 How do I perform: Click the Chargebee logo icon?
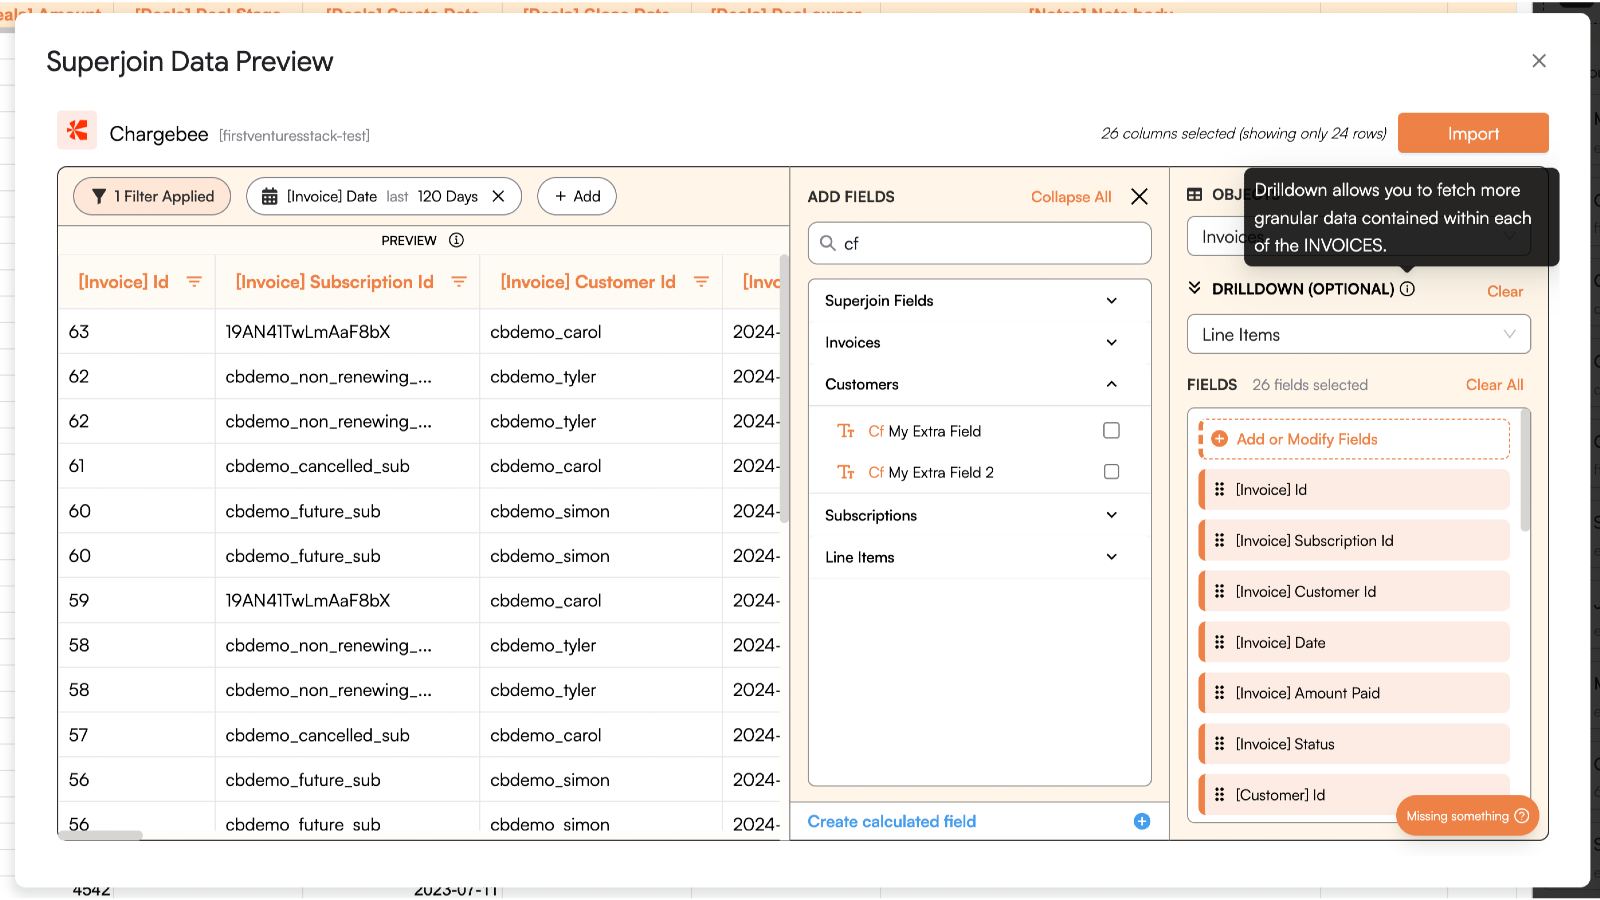click(x=77, y=131)
